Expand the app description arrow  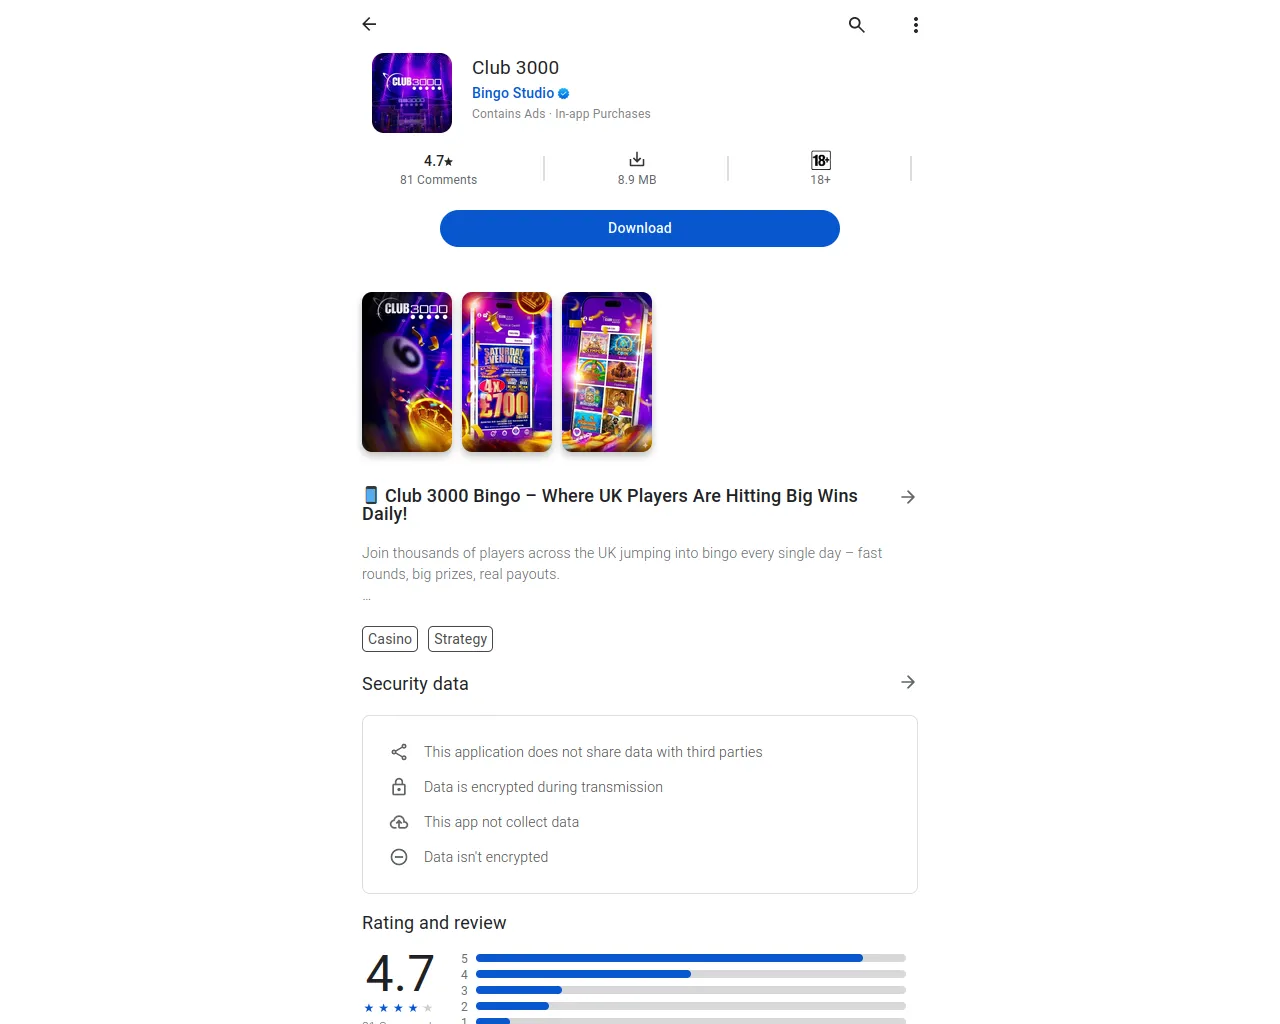pyautogui.click(x=908, y=497)
